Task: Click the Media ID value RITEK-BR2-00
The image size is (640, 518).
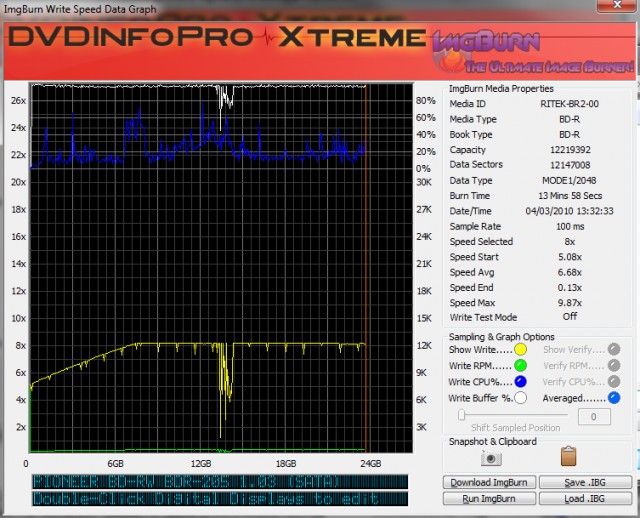Action: tap(569, 104)
